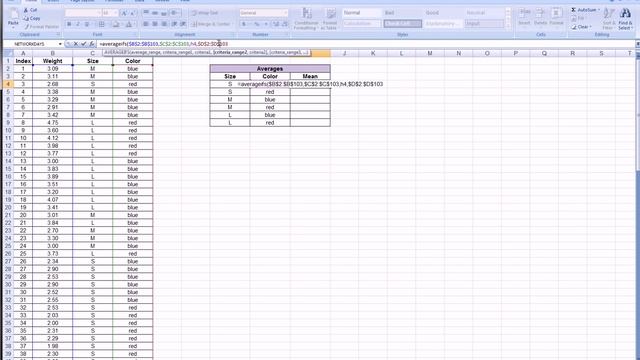640x360 pixels.
Task: Click Increase Decimal icon
Action: coord(276,24)
